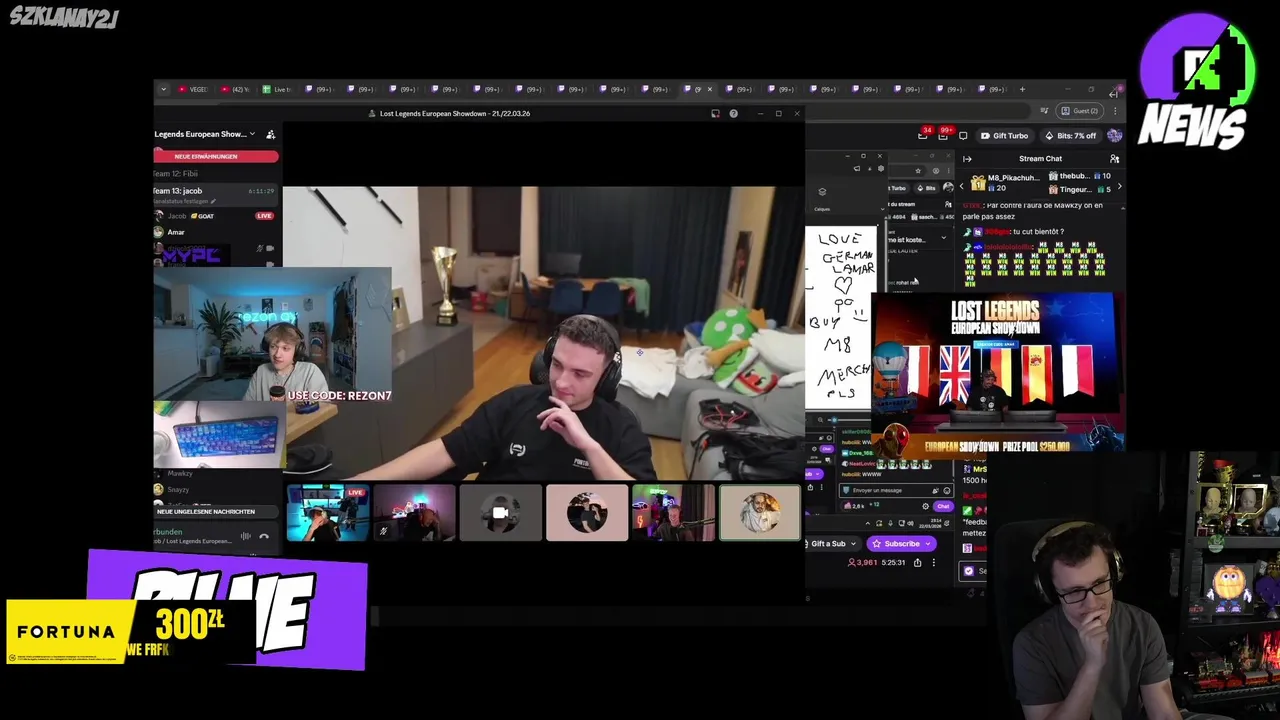Click the red Neue Erwähnungen banner
Viewport: 1280px width, 720px height.
pyautogui.click(x=216, y=156)
